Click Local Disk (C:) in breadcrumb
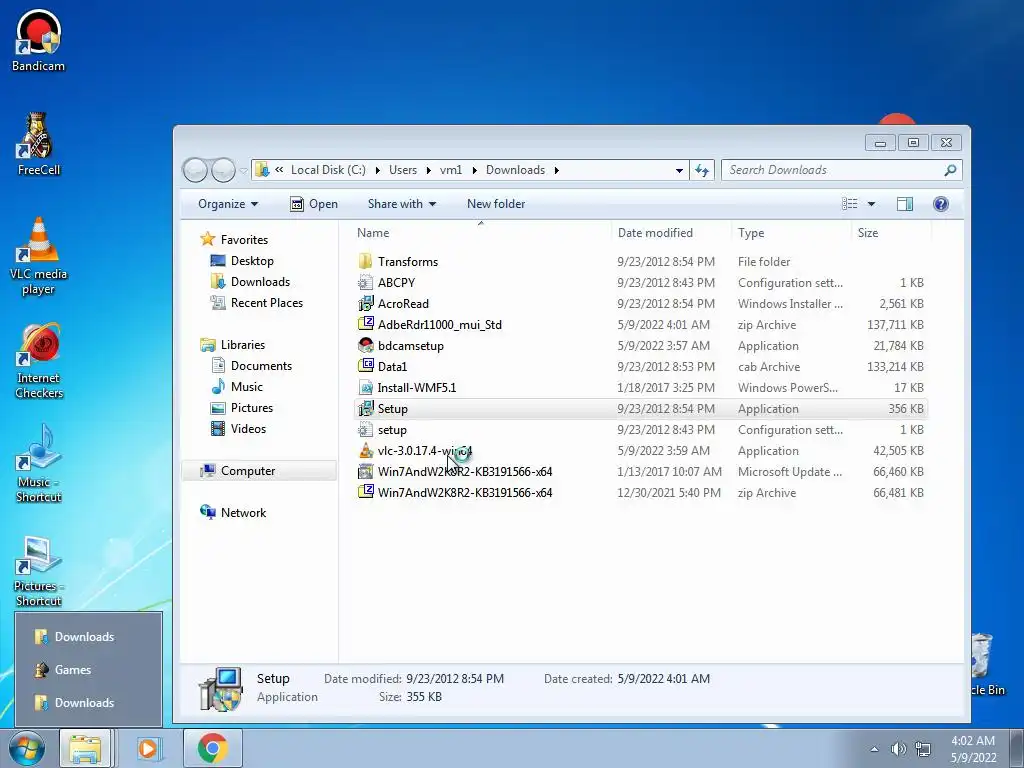The image size is (1024, 768). coord(328,170)
